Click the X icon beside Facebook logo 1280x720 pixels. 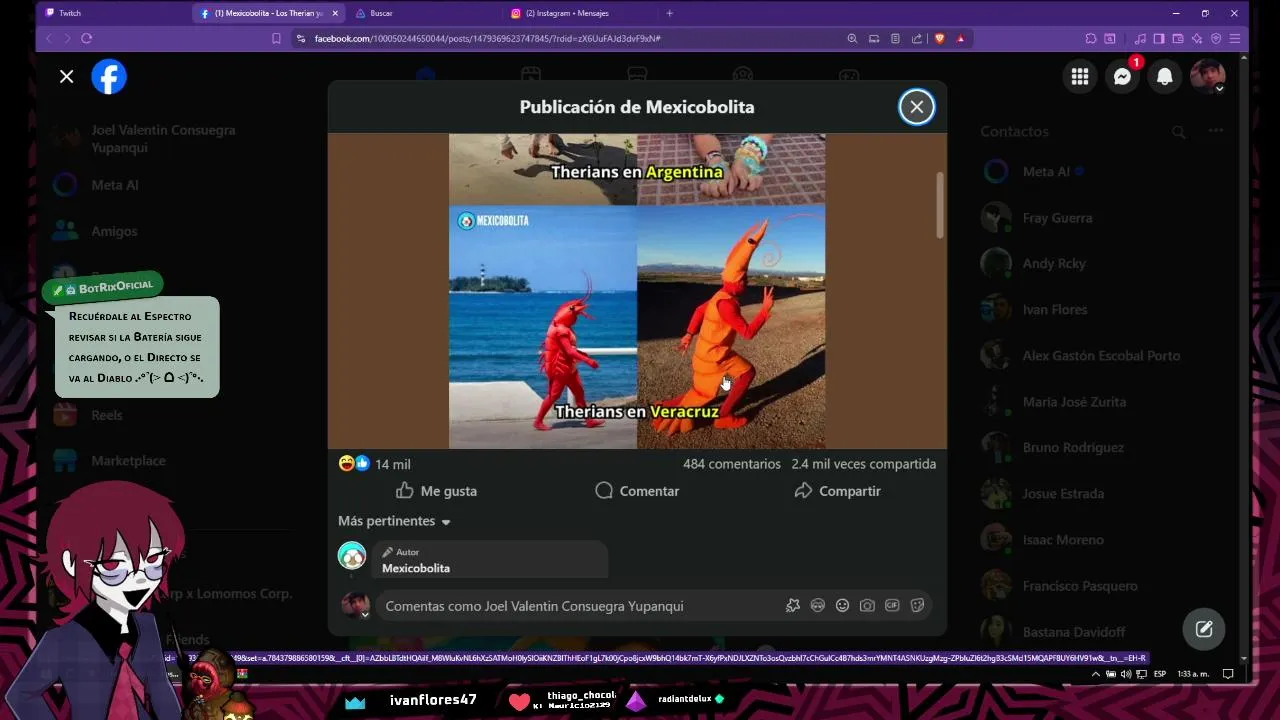(x=66, y=77)
